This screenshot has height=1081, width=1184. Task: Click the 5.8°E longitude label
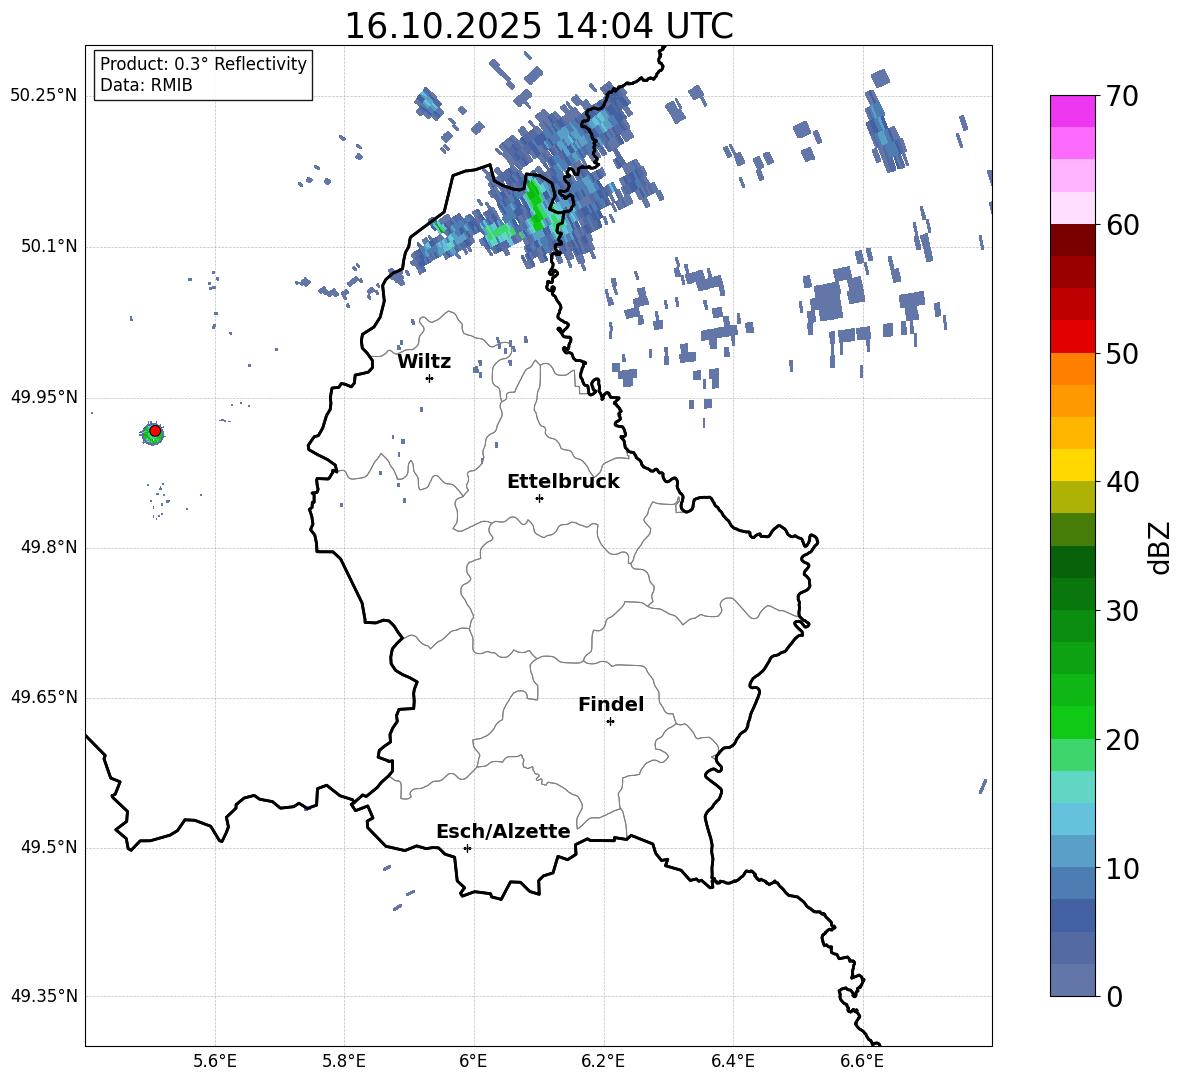344,1061
